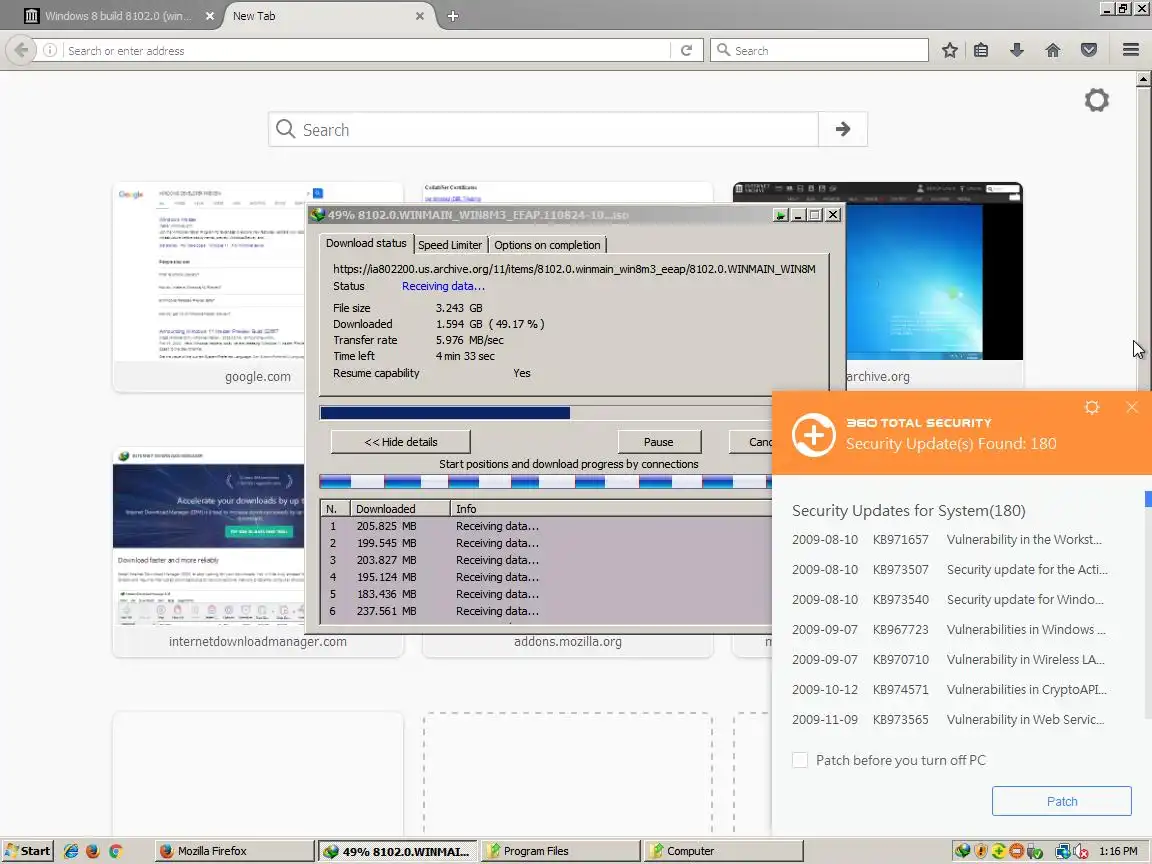
Task: Open IDM Speed Limiter tab
Action: click(x=450, y=245)
